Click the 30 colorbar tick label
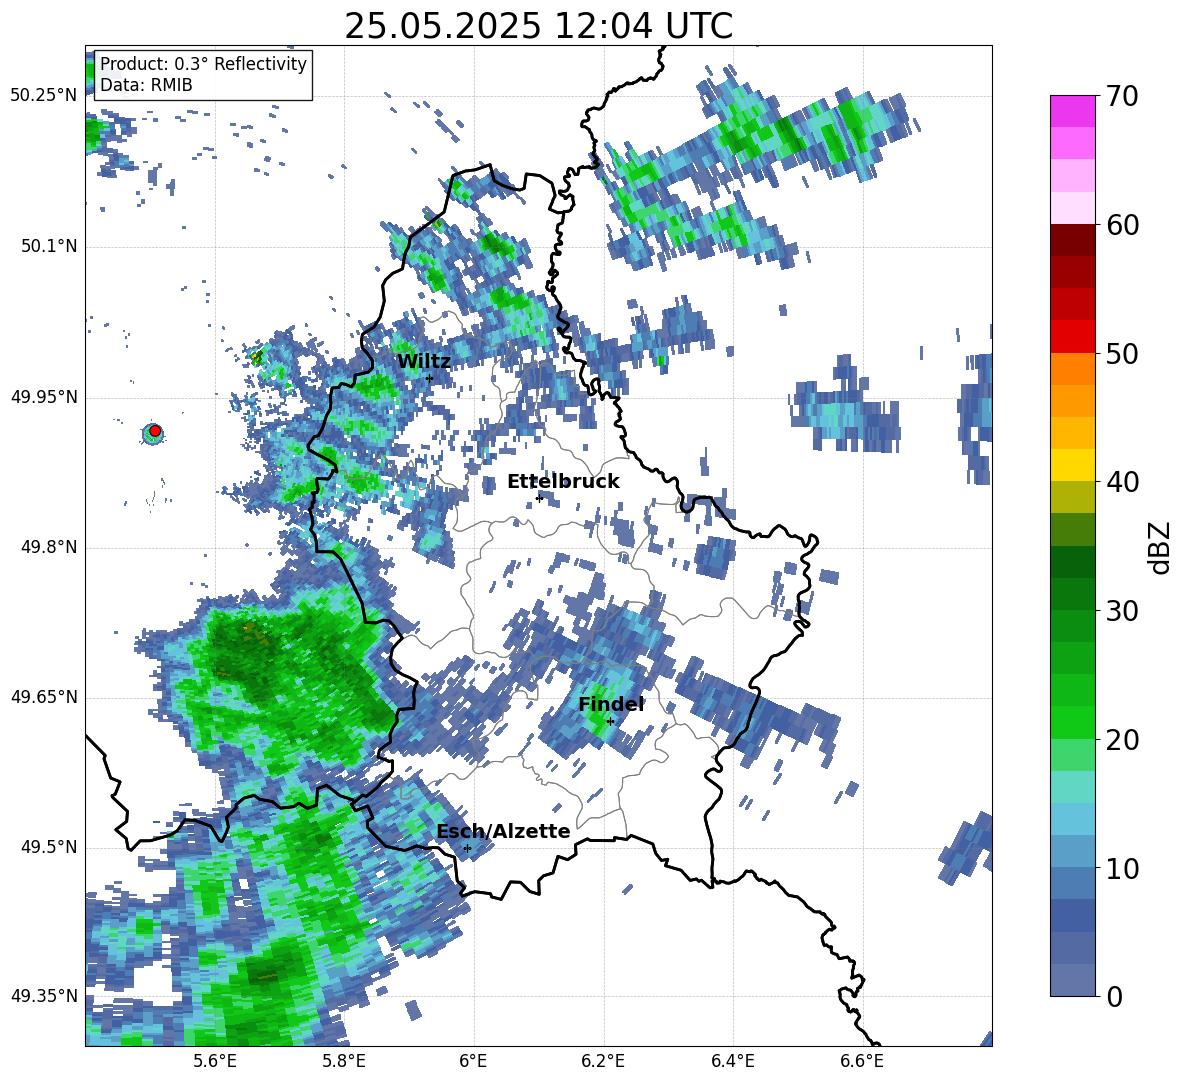Viewport: 1184px width, 1081px height. pos(1123,611)
